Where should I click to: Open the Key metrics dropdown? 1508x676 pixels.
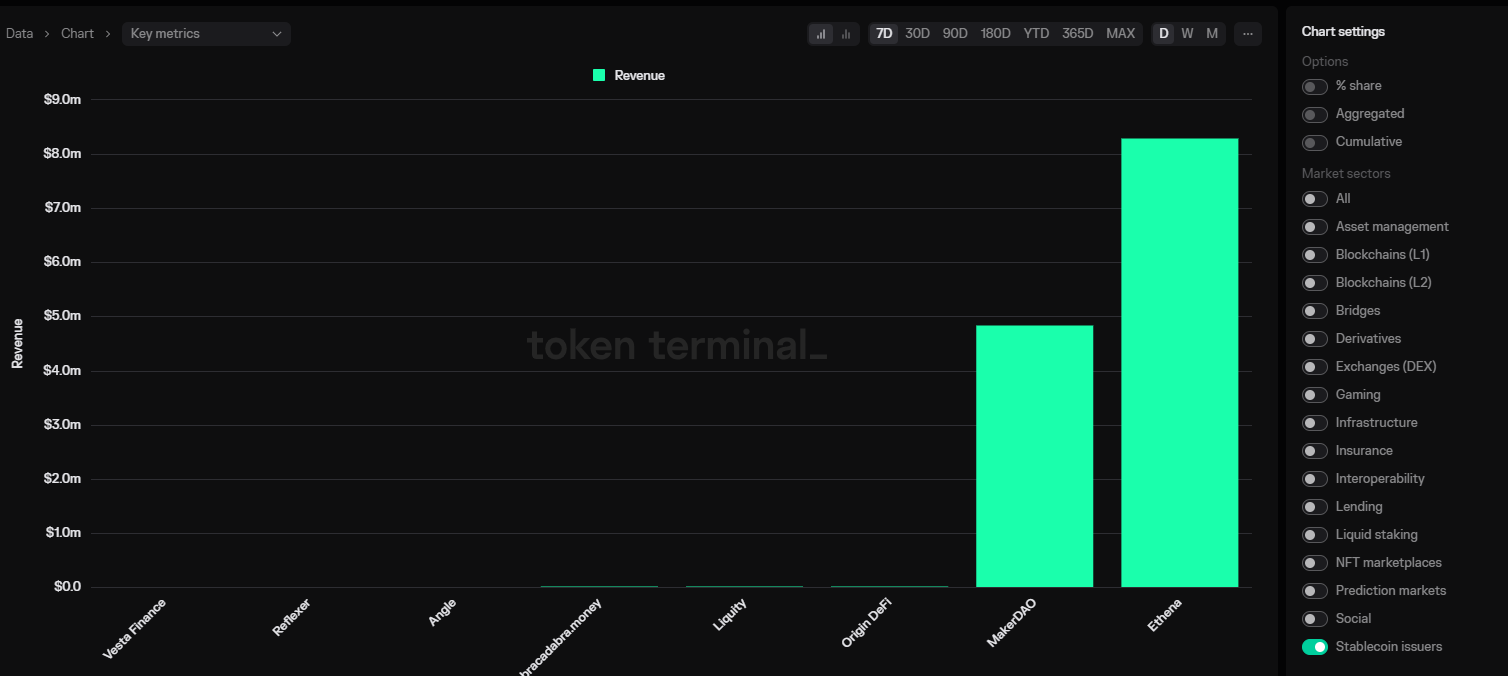point(205,33)
